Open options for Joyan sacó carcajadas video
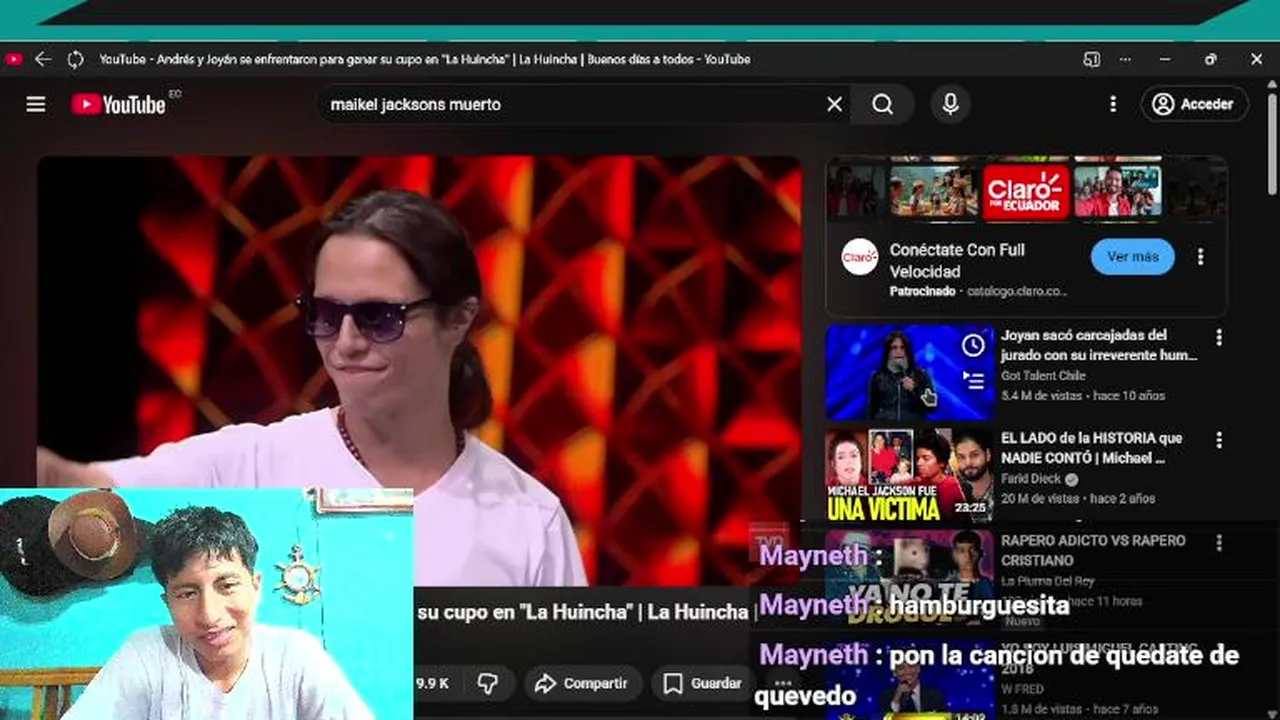The width and height of the screenshot is (1280, 720). (x=1218, y=337)
